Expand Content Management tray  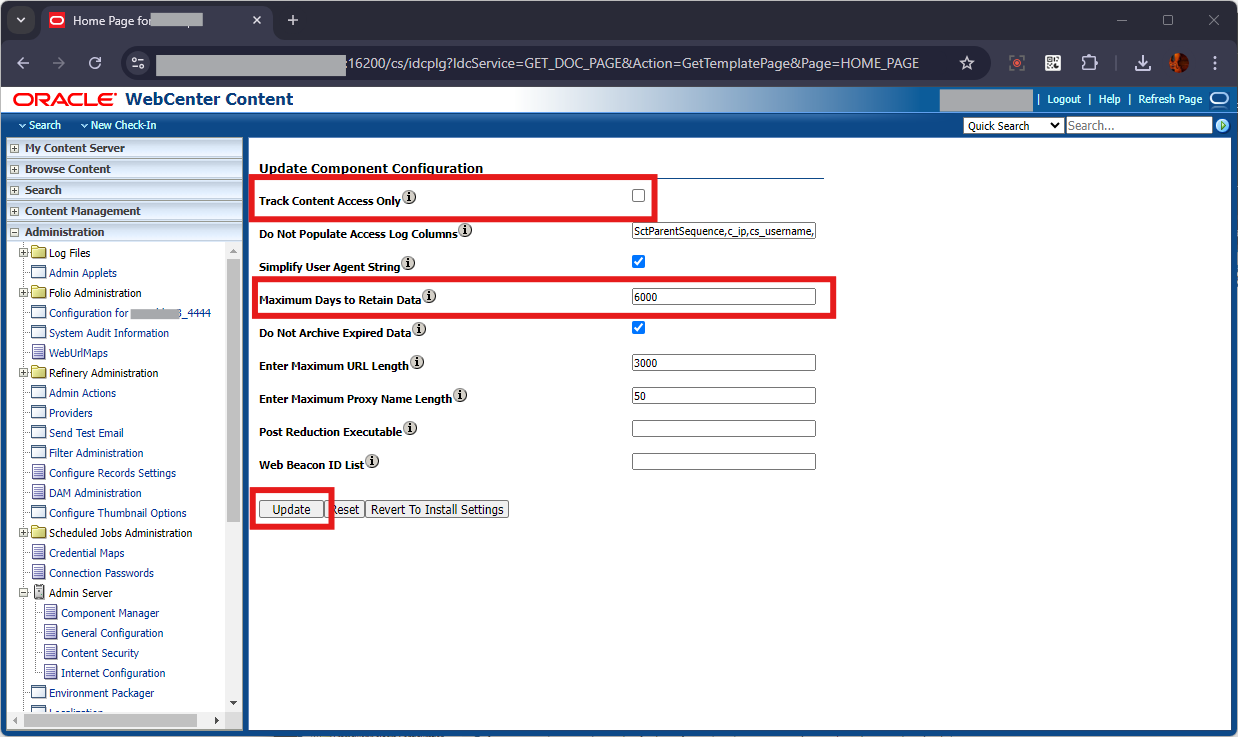[x=15, y=211]
